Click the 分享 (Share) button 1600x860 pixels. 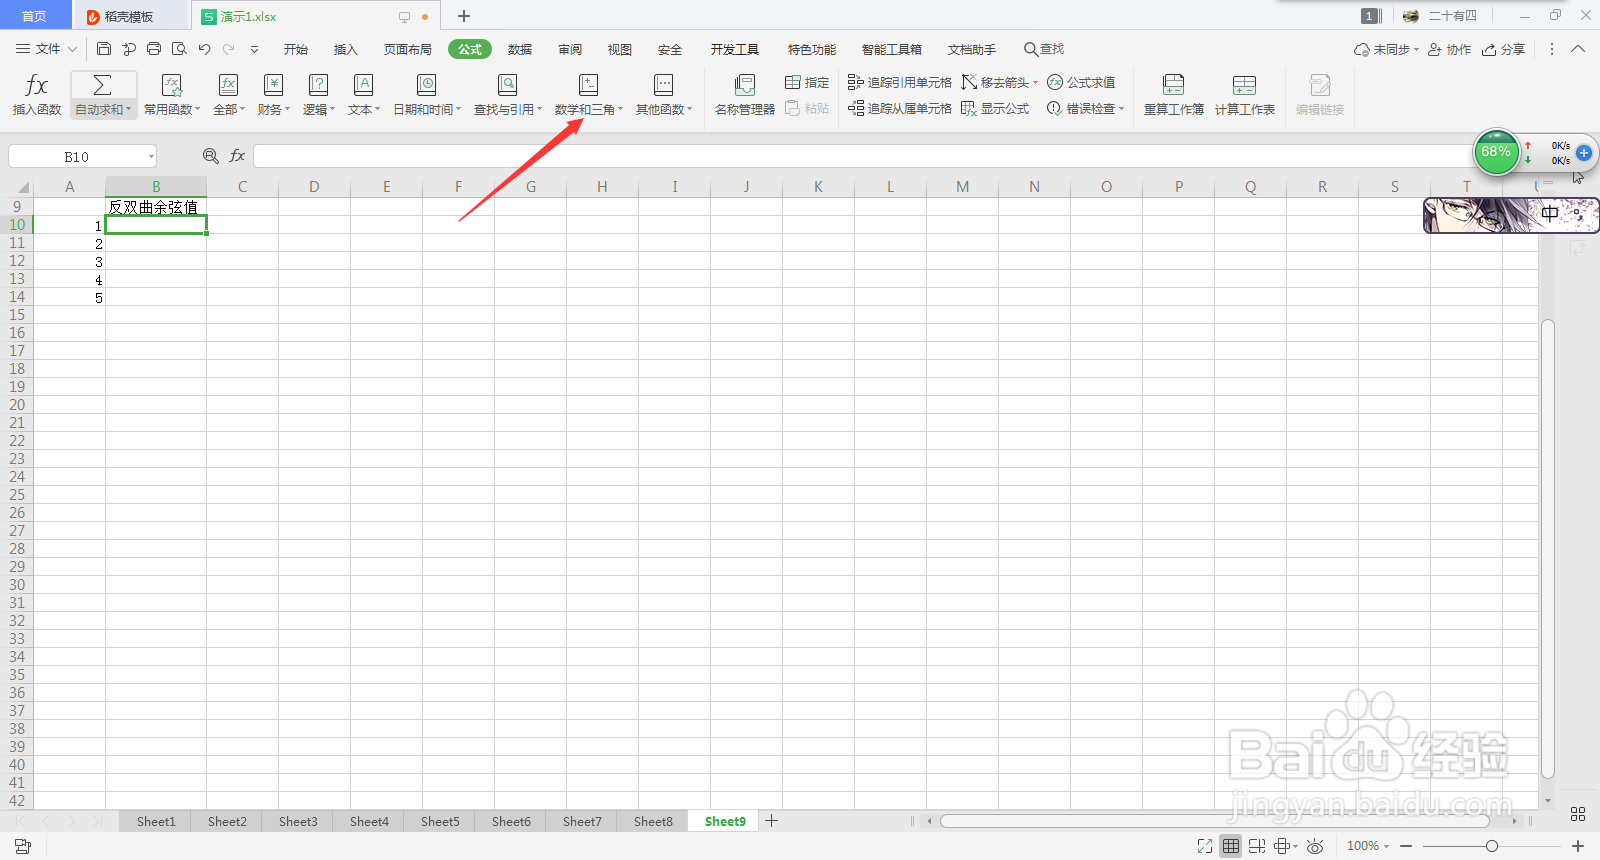click(1504, 49)
